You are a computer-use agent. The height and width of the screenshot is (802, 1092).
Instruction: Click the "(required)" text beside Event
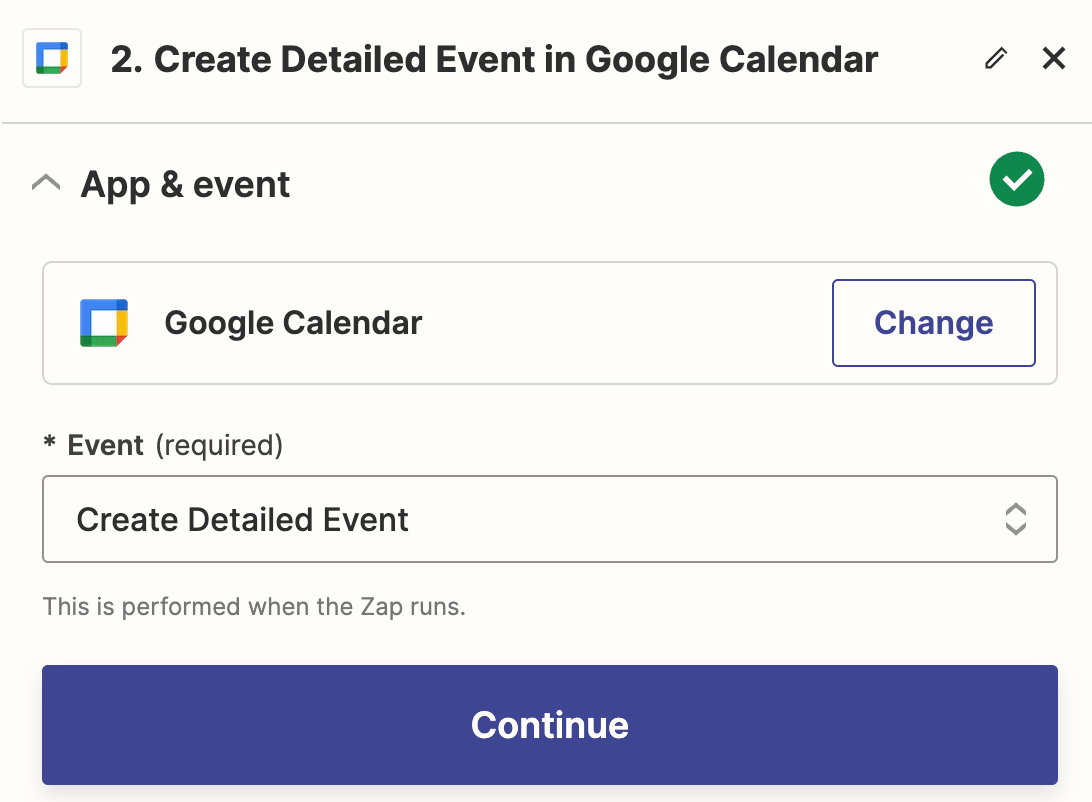(x=219, y=445)
